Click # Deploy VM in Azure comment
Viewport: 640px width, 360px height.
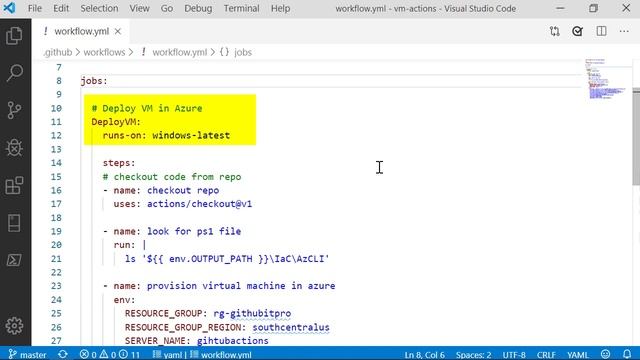[x=147, y=108]
